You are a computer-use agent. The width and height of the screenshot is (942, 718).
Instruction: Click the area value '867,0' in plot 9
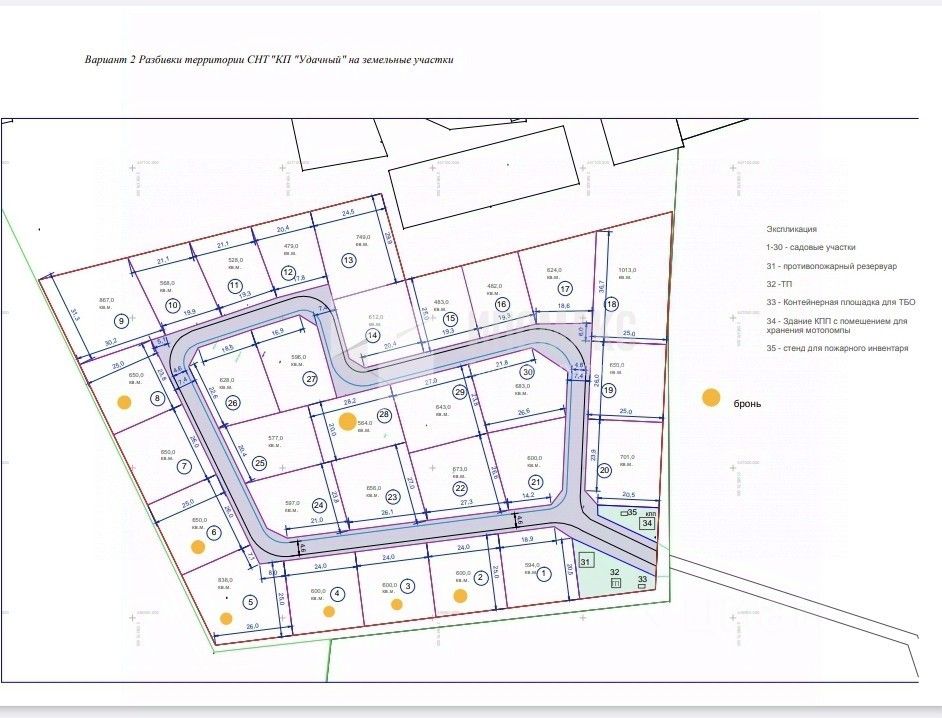106,300
